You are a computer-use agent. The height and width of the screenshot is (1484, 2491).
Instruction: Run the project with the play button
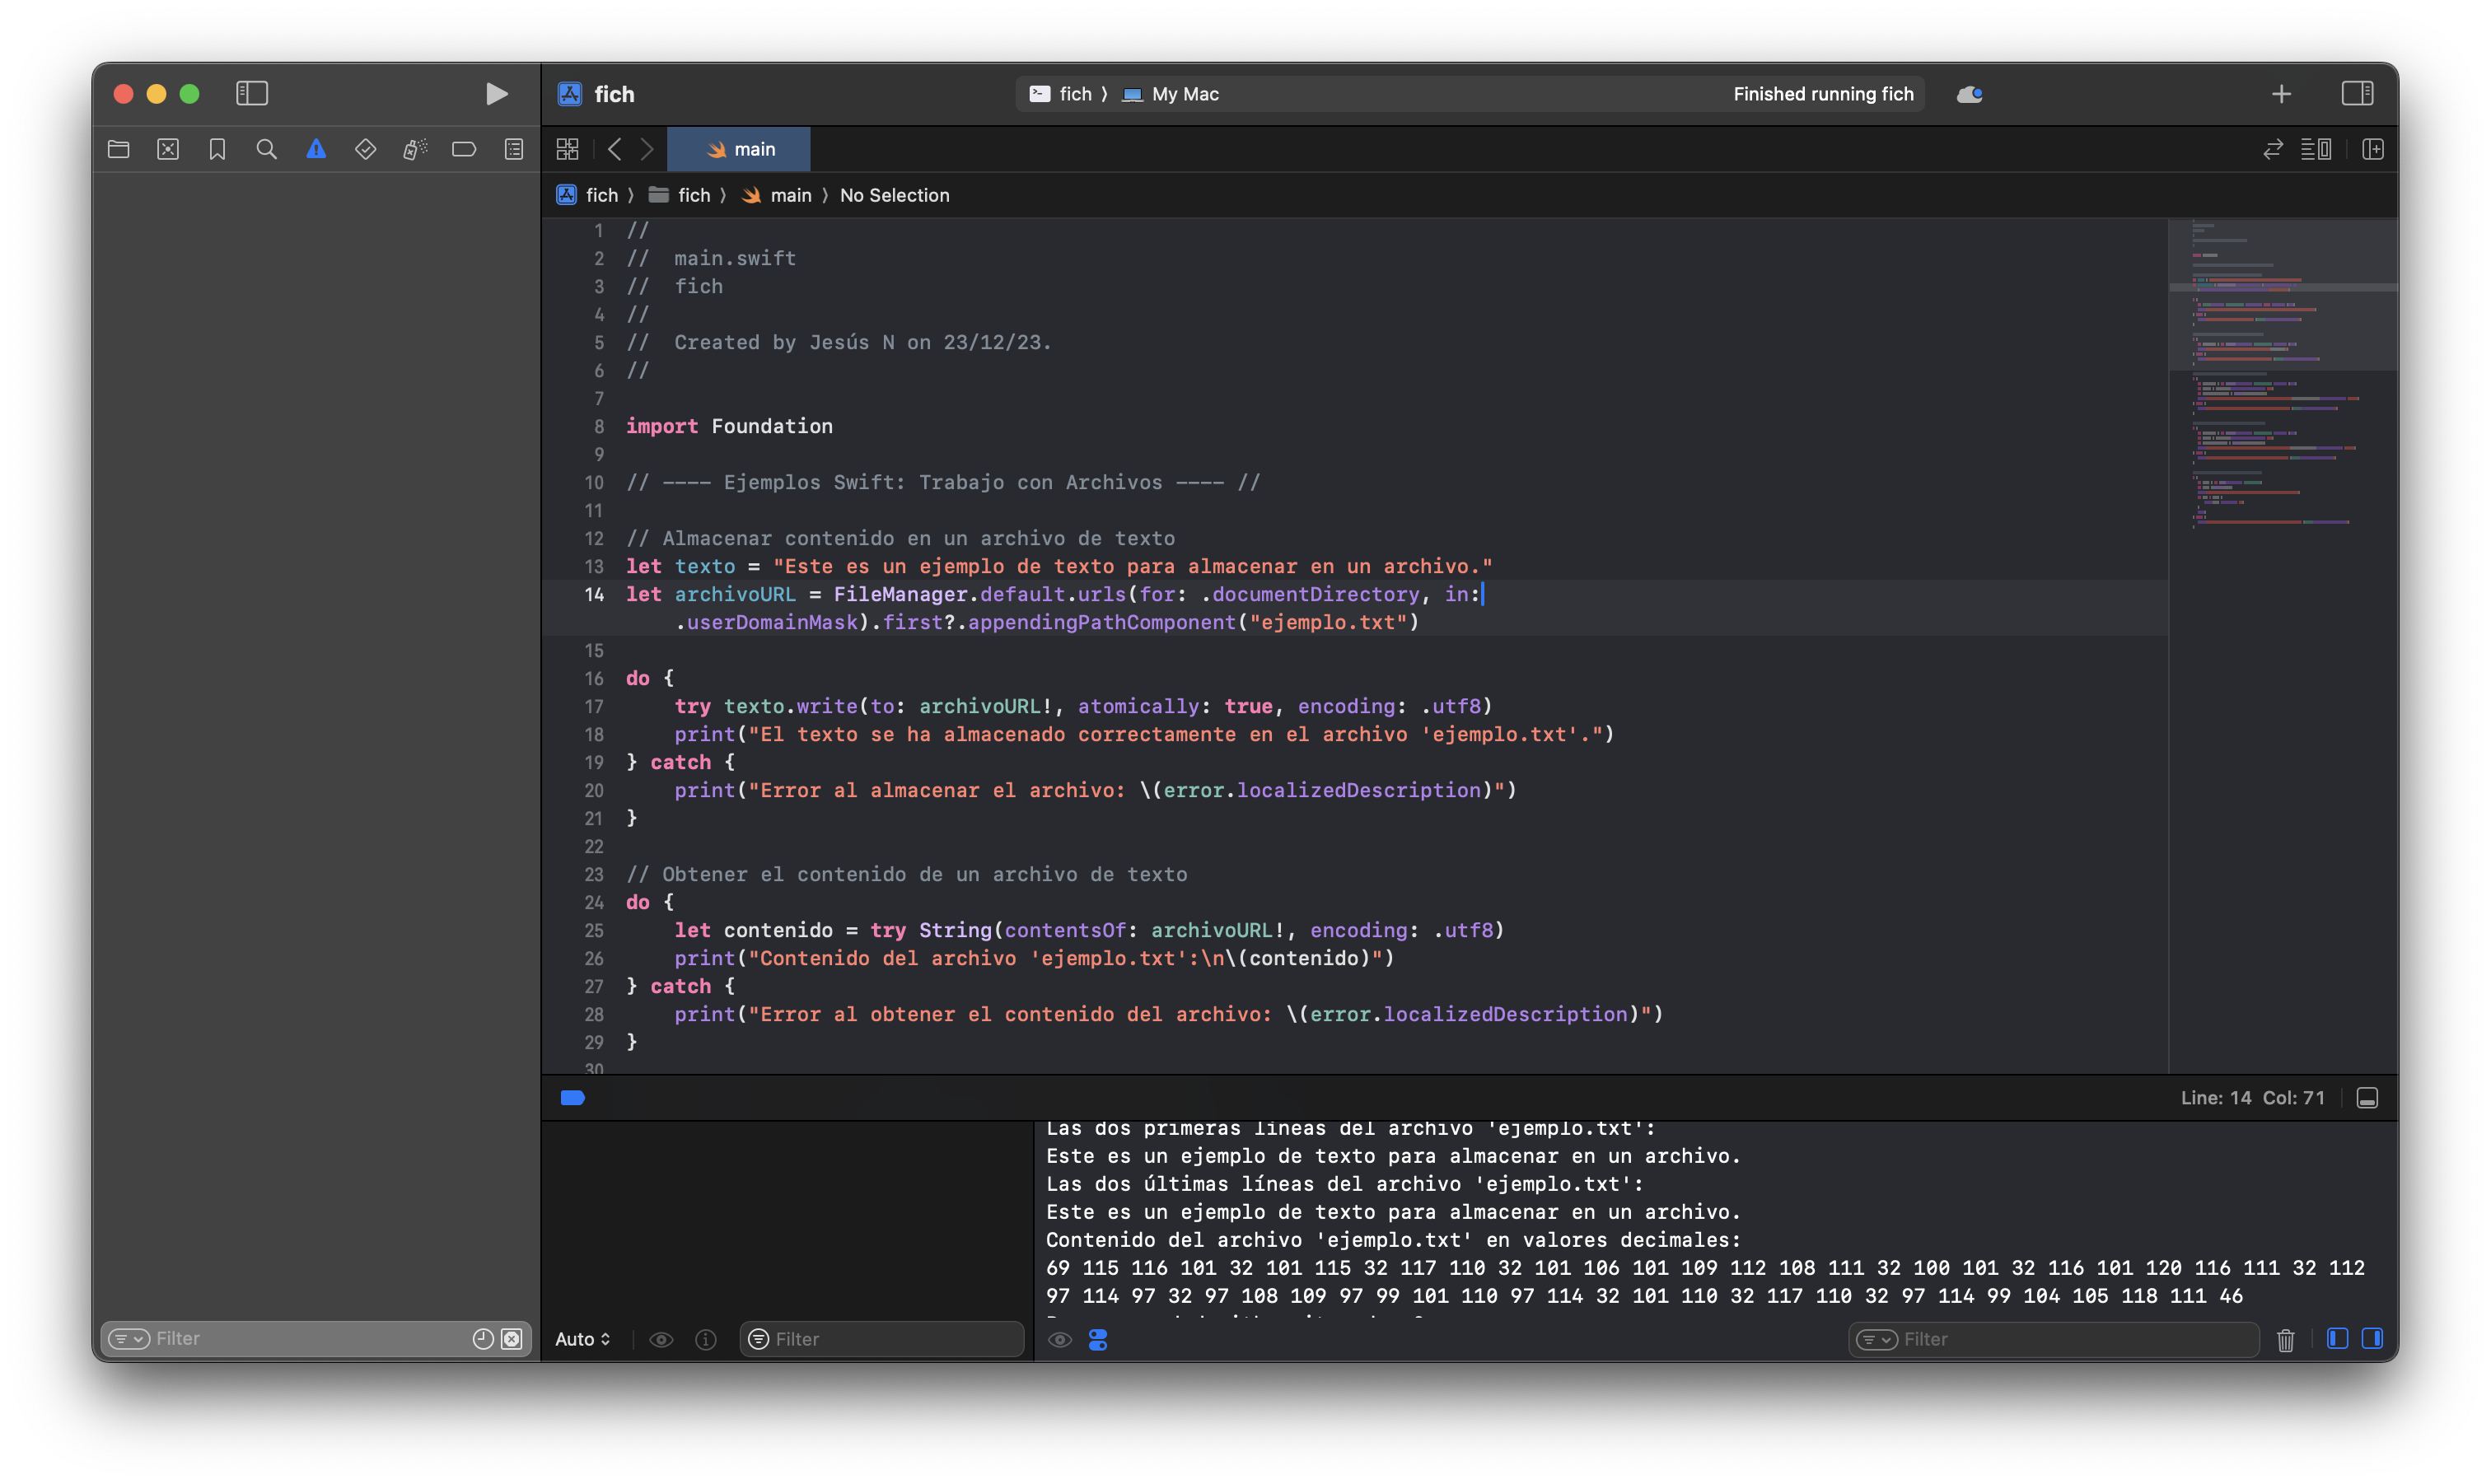point(496,94)
